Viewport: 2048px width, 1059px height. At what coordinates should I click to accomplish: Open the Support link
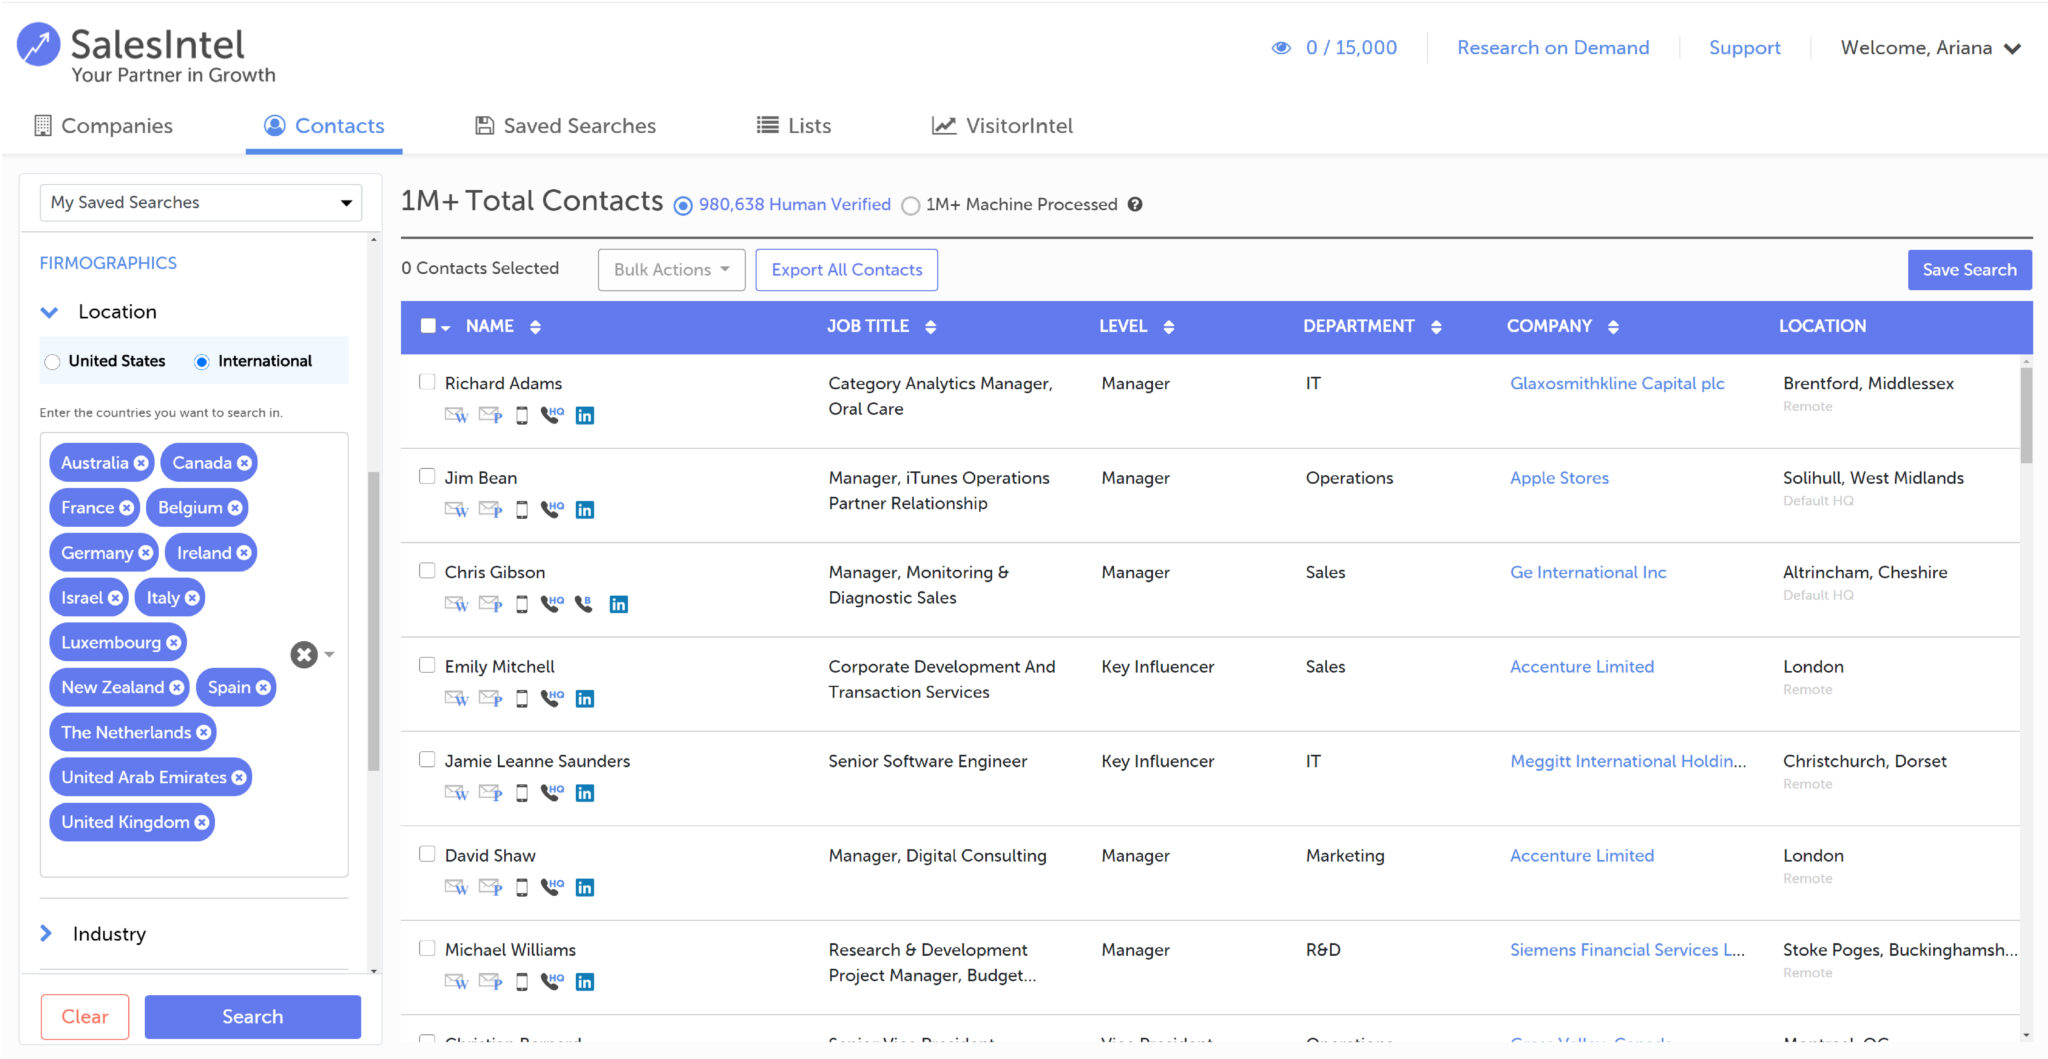click(x=1744, y=47)
